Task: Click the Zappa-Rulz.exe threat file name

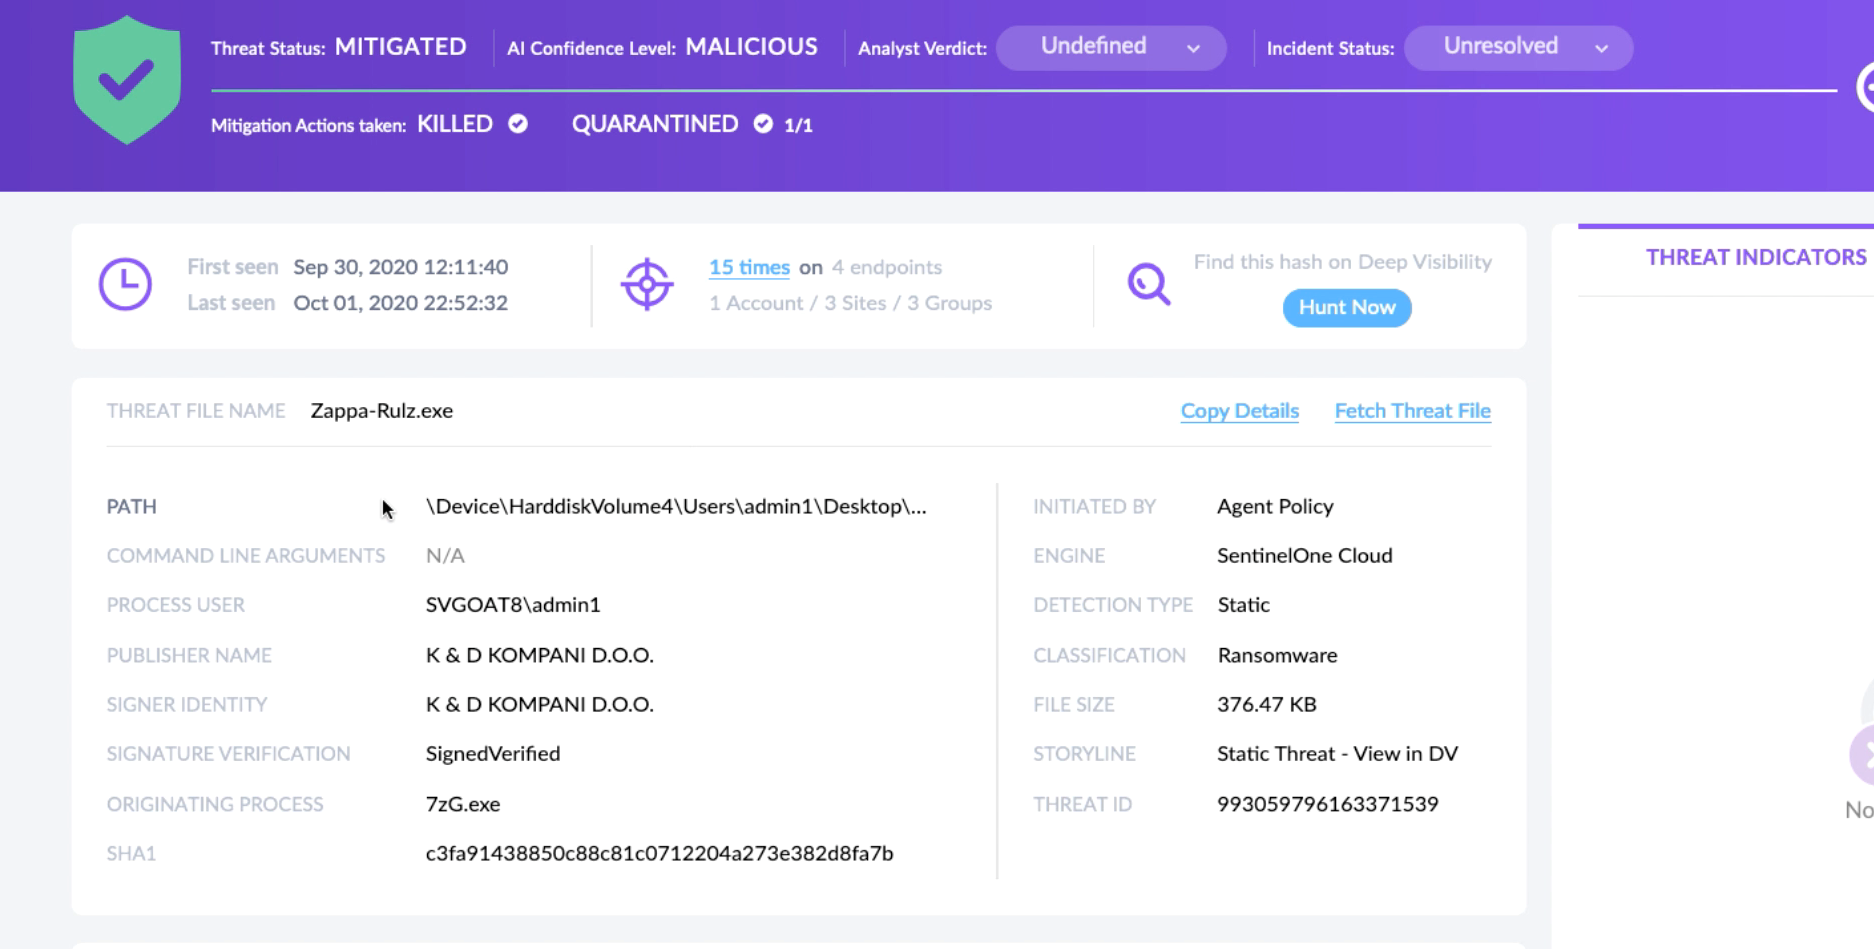Action: coord(380,410)
